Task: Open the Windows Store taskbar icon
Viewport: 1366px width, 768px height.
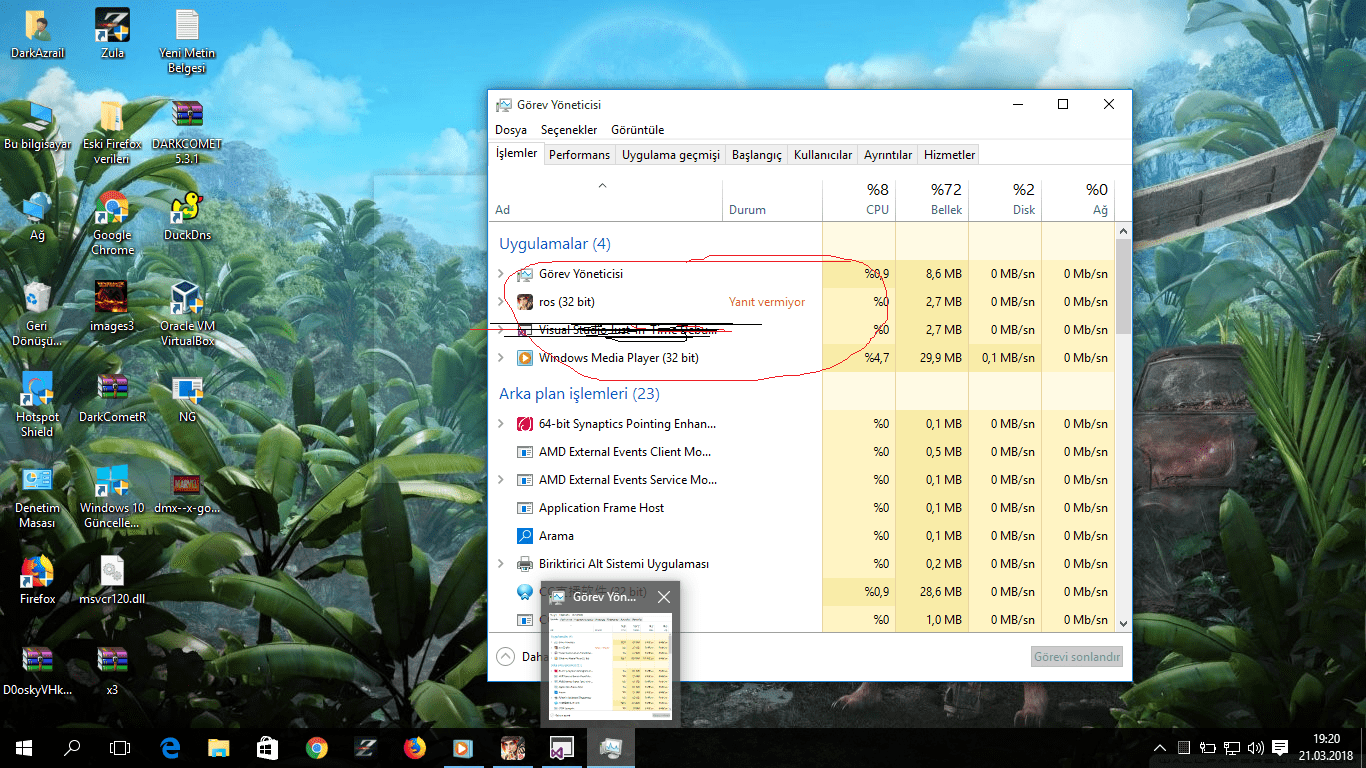Action: click(267, 747)
